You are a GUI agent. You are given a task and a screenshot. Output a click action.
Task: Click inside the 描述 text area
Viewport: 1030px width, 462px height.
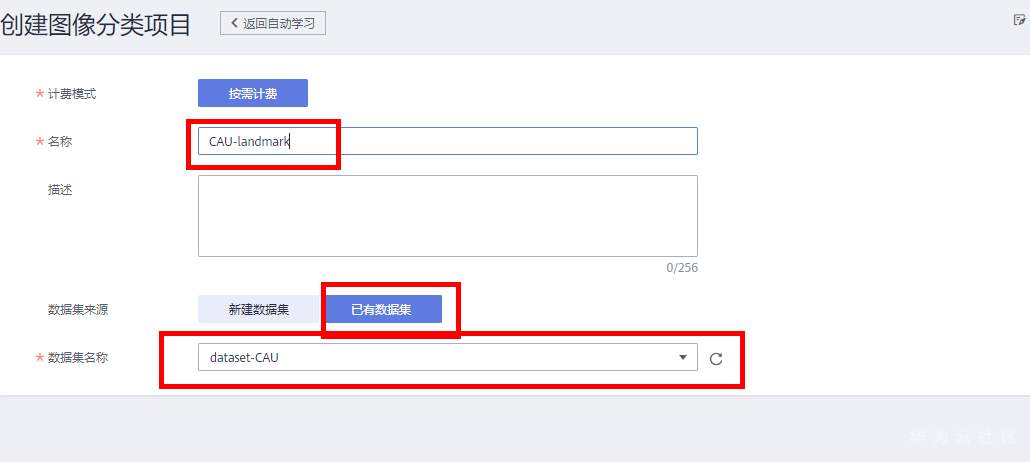447,216
